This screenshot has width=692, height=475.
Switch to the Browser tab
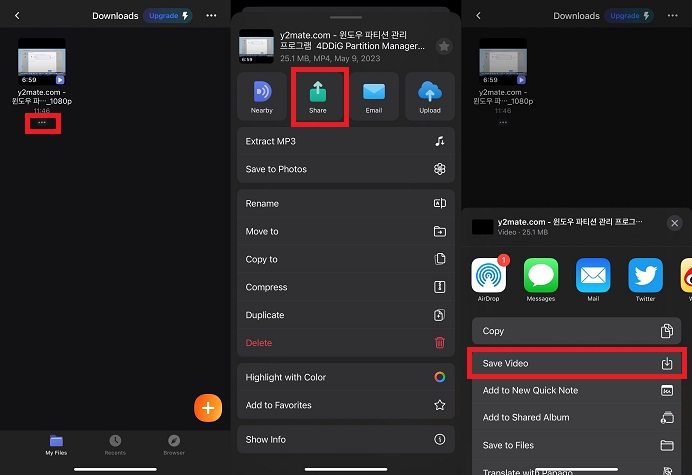pos(174,445)
